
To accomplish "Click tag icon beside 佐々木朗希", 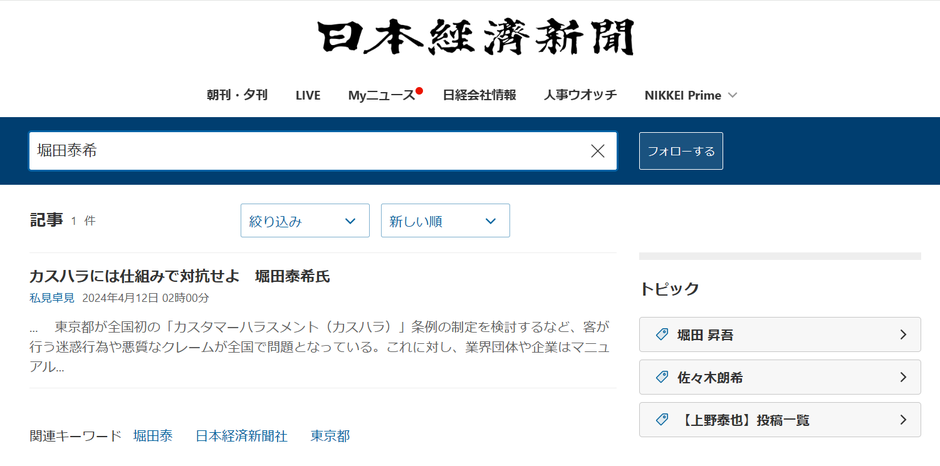I will pos(662,377).
